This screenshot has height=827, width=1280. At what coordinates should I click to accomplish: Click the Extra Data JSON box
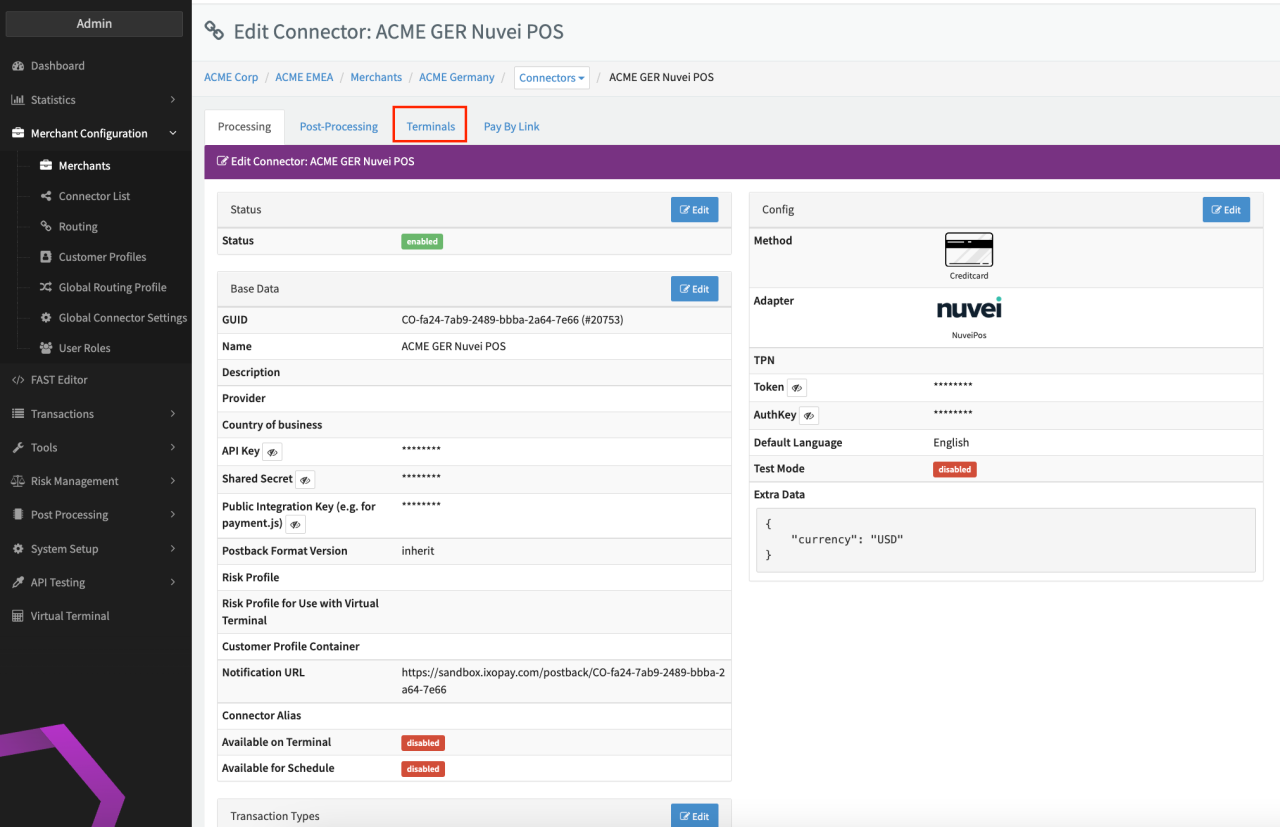(x=1005, y=540)
